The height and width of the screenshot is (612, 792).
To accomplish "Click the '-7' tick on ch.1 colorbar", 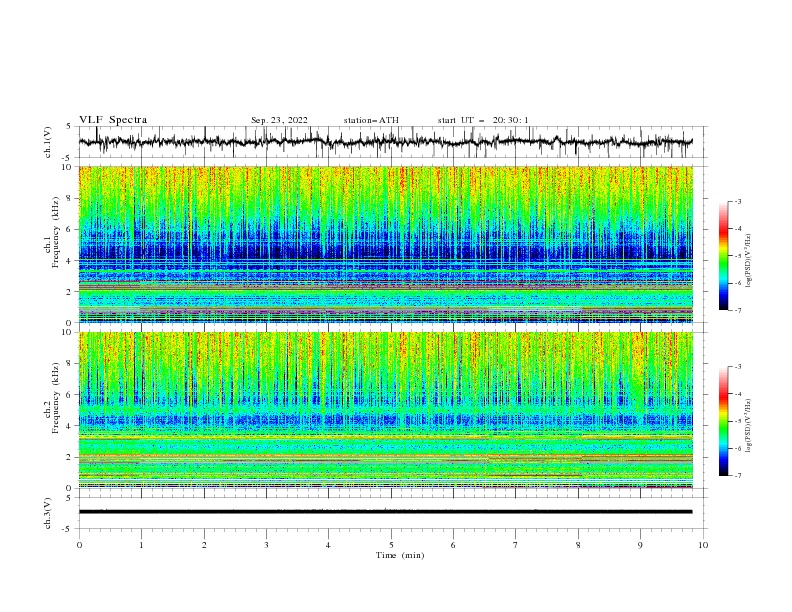I will [738, 310].
